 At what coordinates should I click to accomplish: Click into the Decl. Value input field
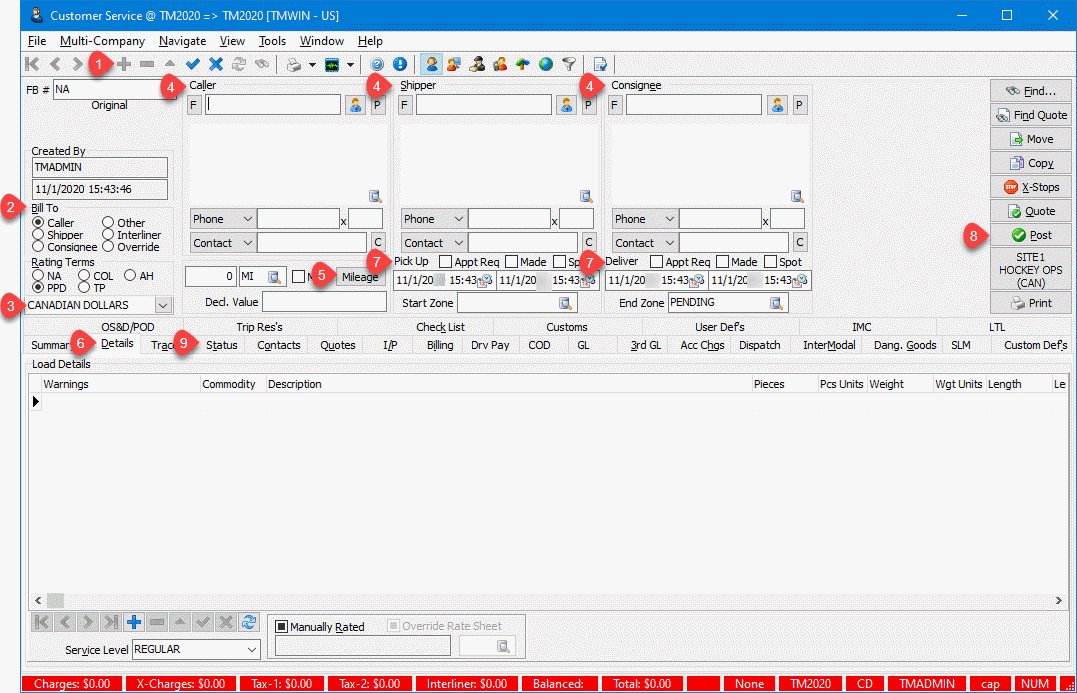[324, 302]
